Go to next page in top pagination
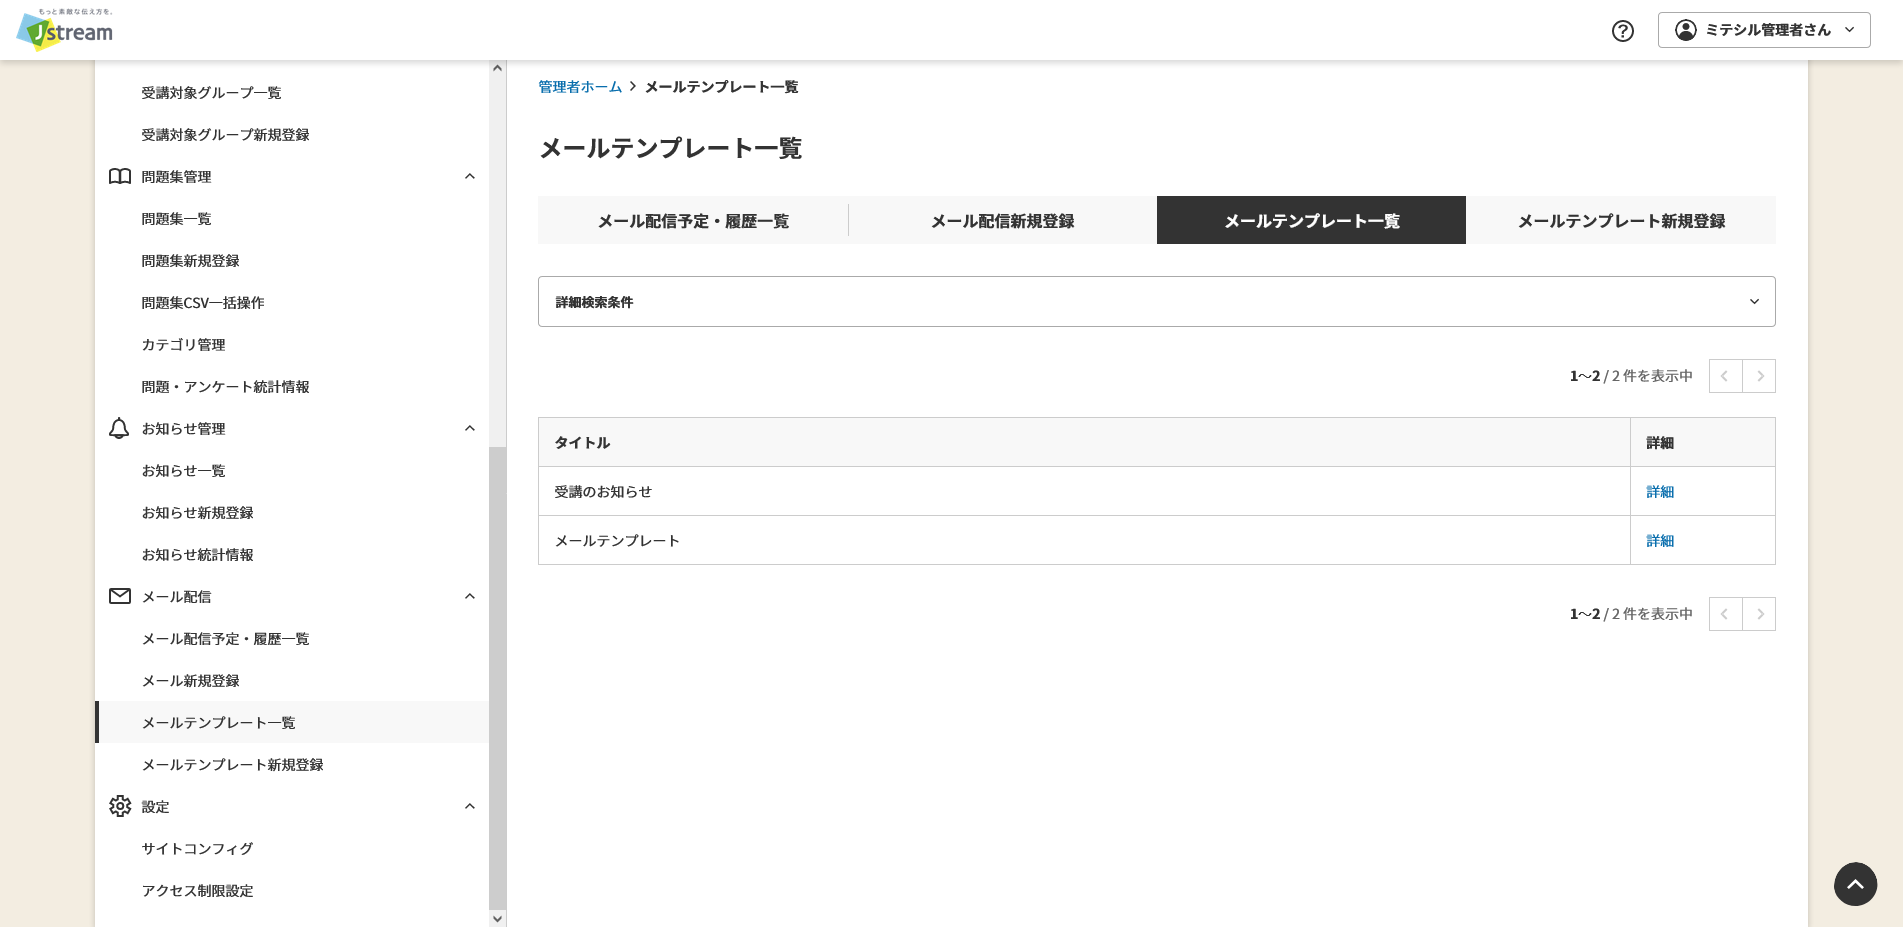The height and width of the screenshot is (927, 1903). (x=1759, y=376)
